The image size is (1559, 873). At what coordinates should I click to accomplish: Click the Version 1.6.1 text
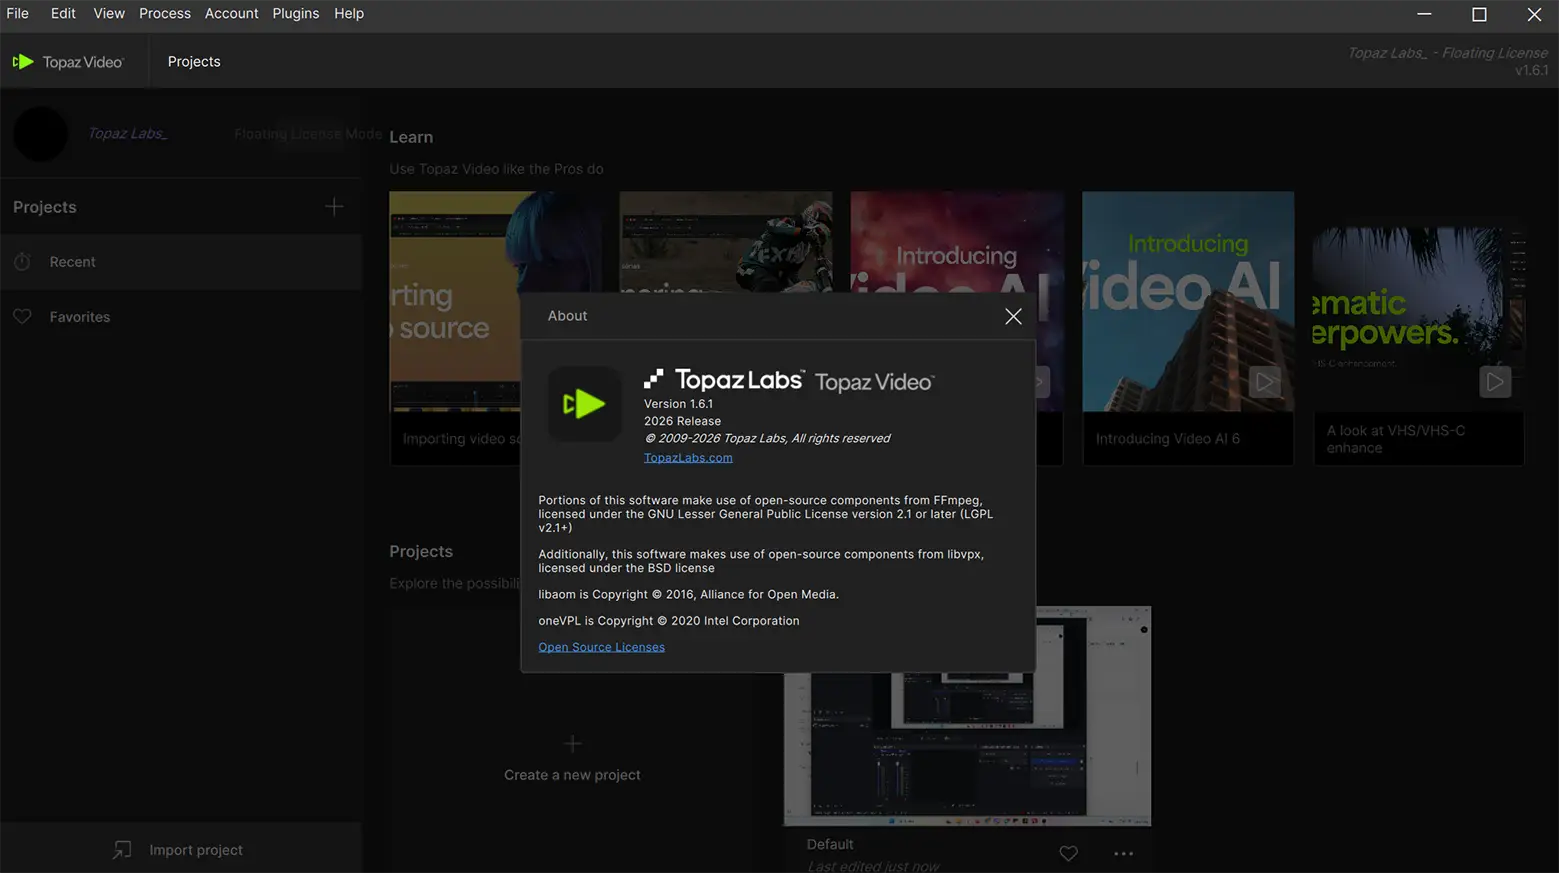(x=678, y=404)
